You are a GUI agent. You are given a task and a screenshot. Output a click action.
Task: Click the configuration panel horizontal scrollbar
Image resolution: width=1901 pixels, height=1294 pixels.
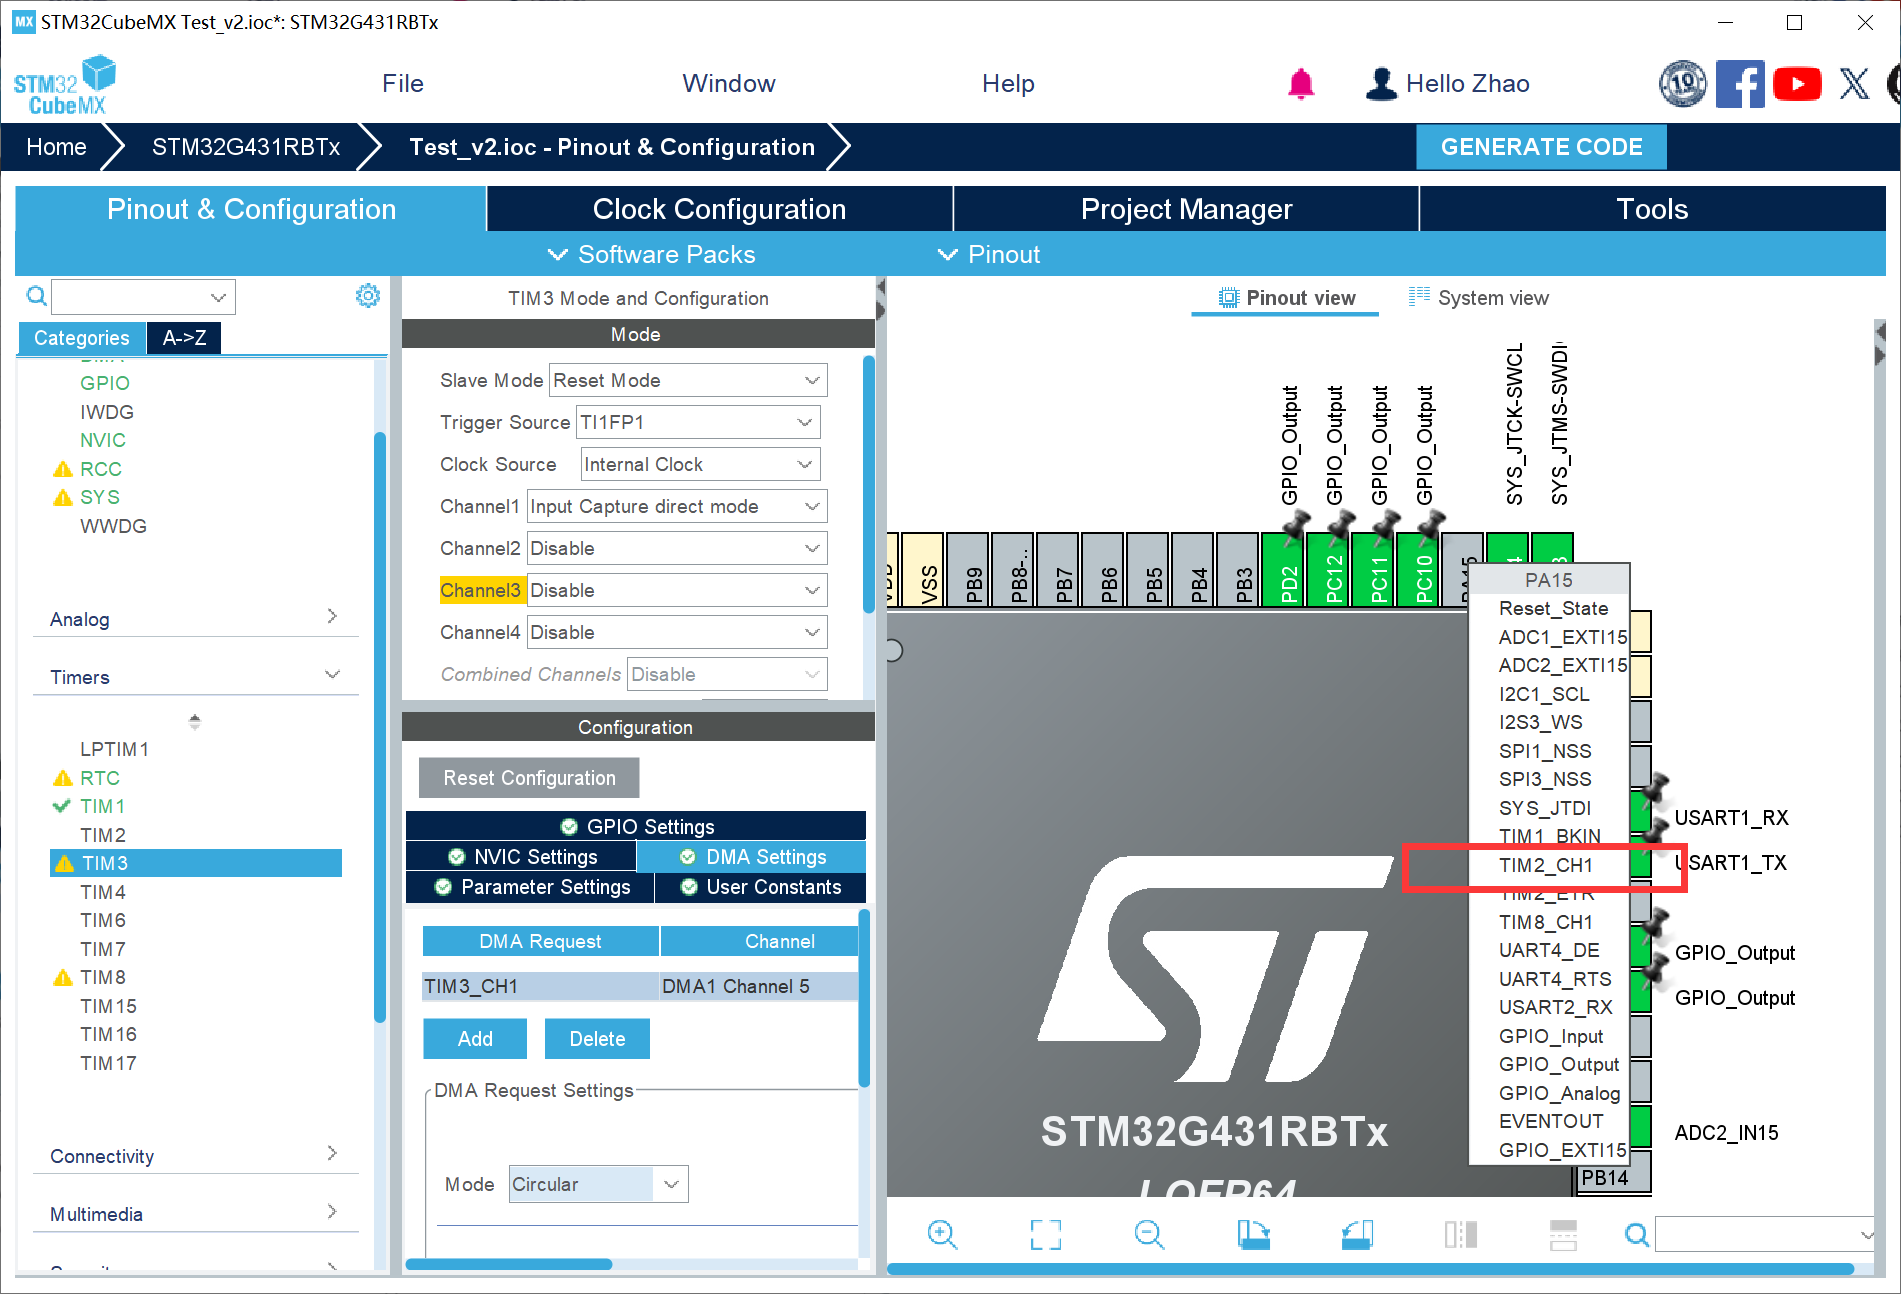pos(509,1264)
